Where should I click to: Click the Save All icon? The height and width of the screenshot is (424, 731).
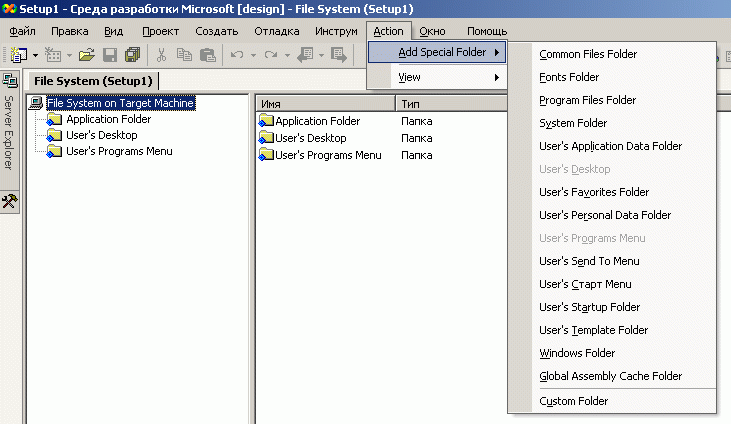[x=132, y=55]
